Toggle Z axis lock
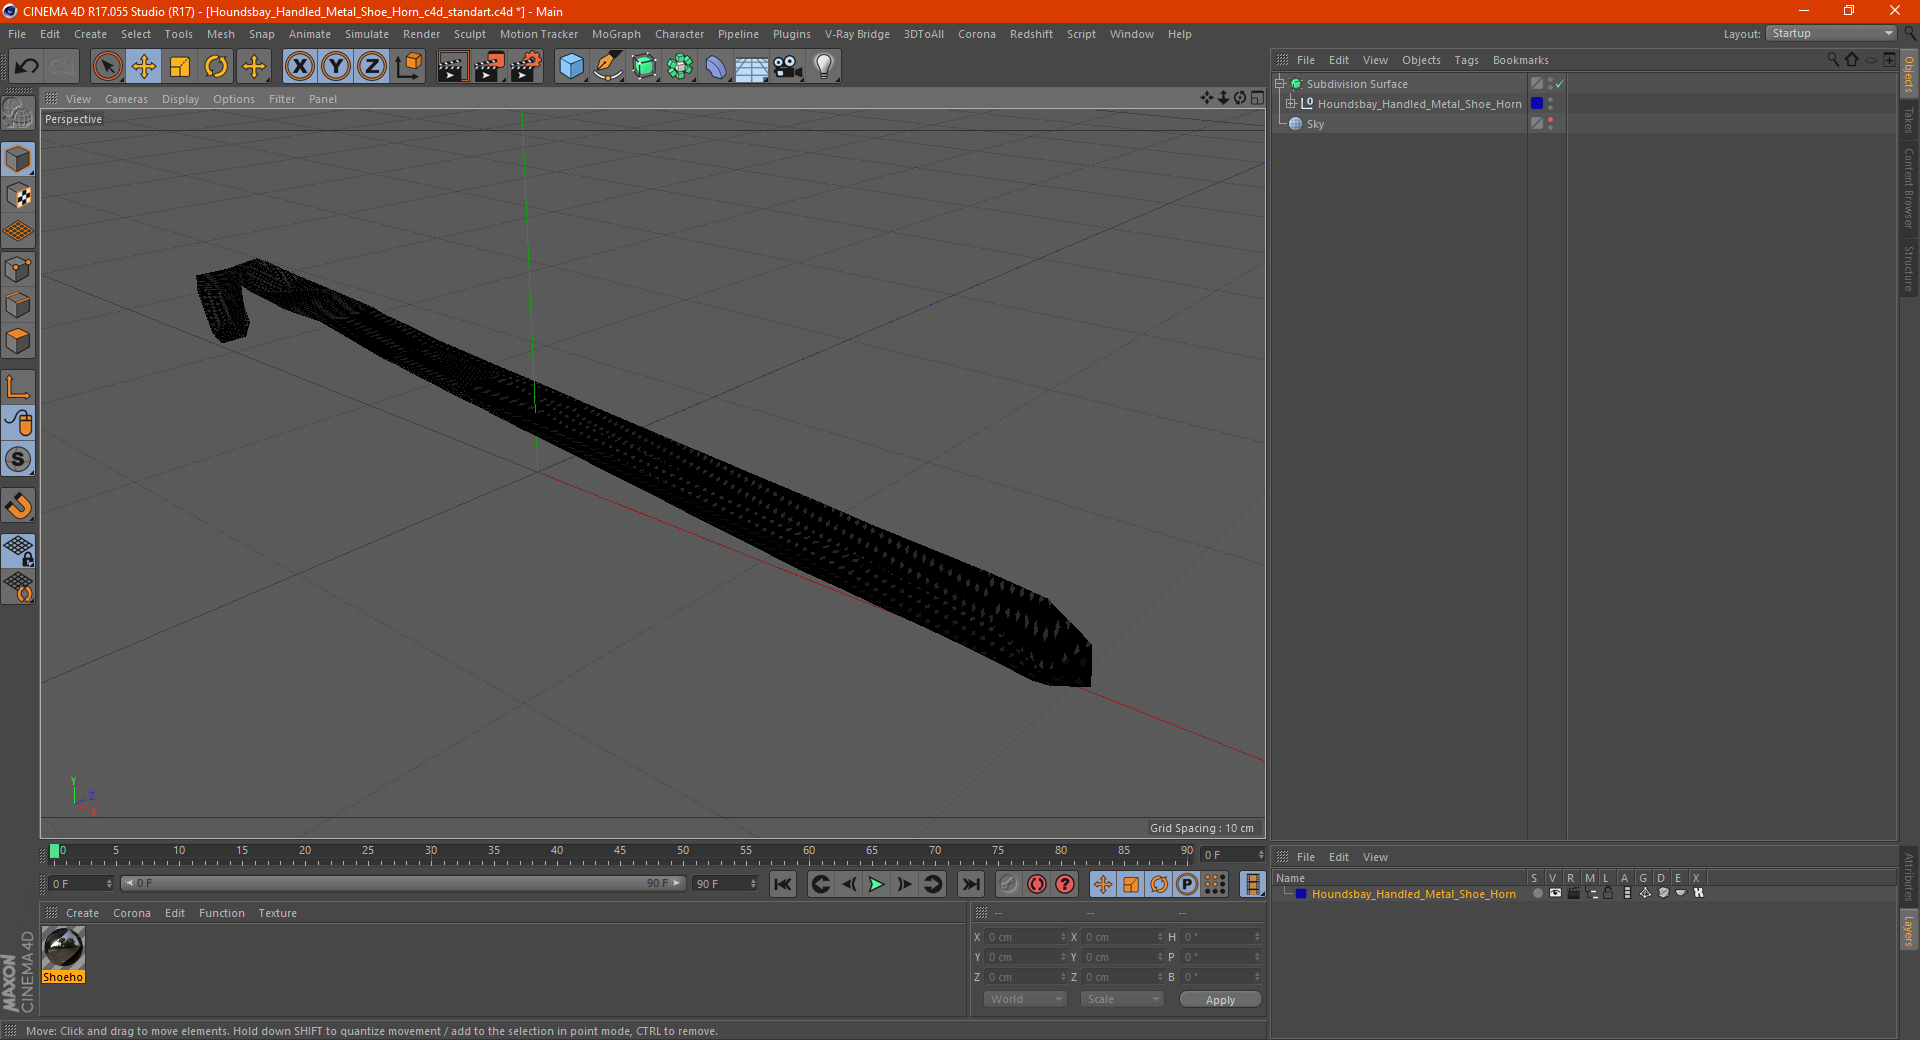This screenshot has height=1040, width=1920. (x=372, y=67)
